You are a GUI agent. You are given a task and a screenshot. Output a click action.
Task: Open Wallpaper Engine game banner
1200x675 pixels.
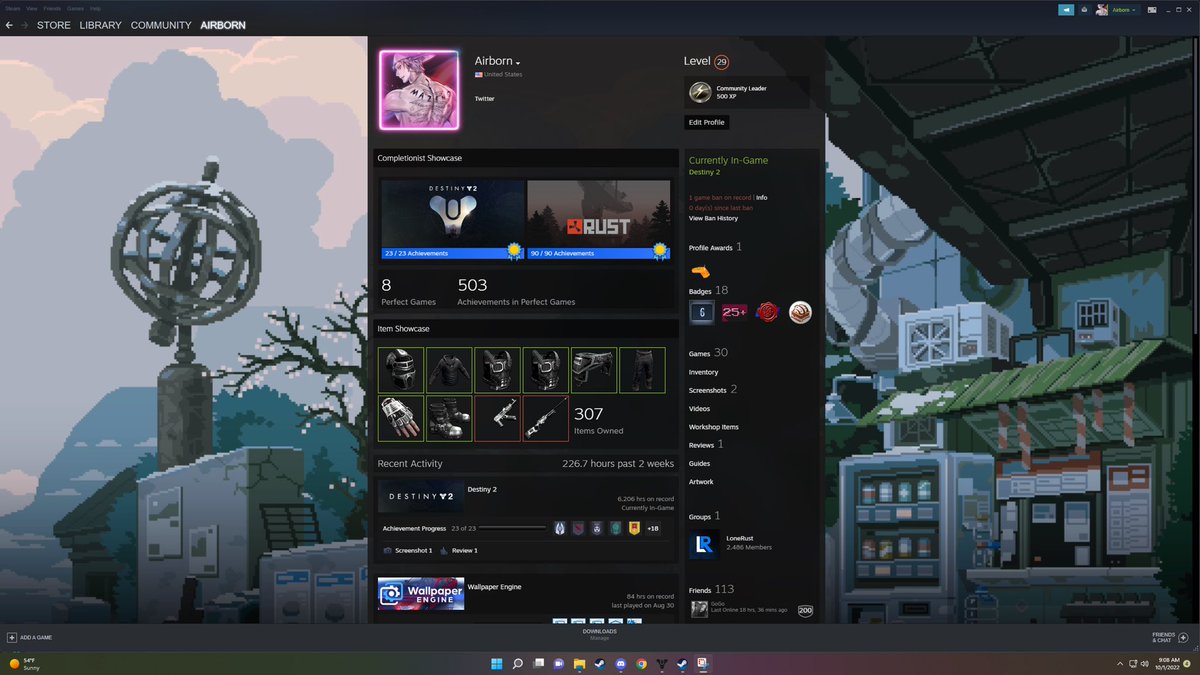(419, 594)
